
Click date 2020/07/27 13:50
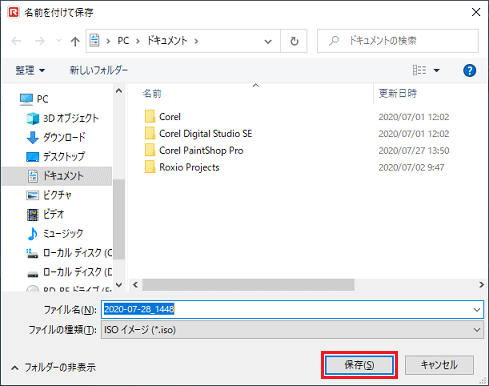[x=414, y=151]
